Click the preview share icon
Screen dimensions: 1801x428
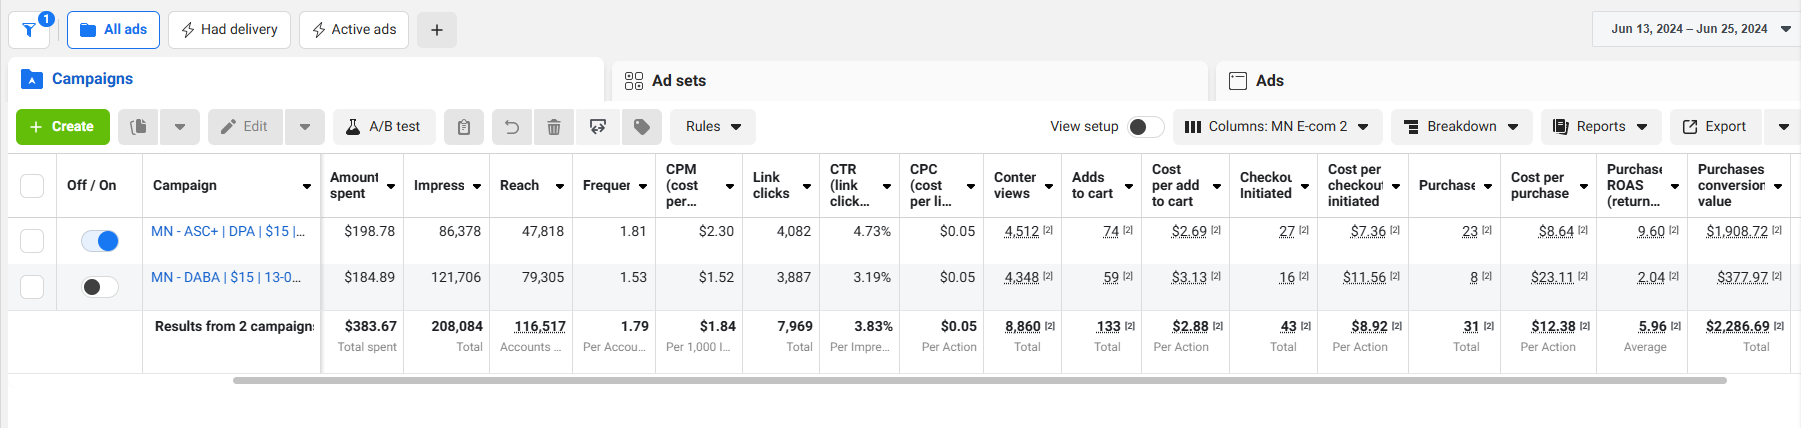tap(598, 127)
